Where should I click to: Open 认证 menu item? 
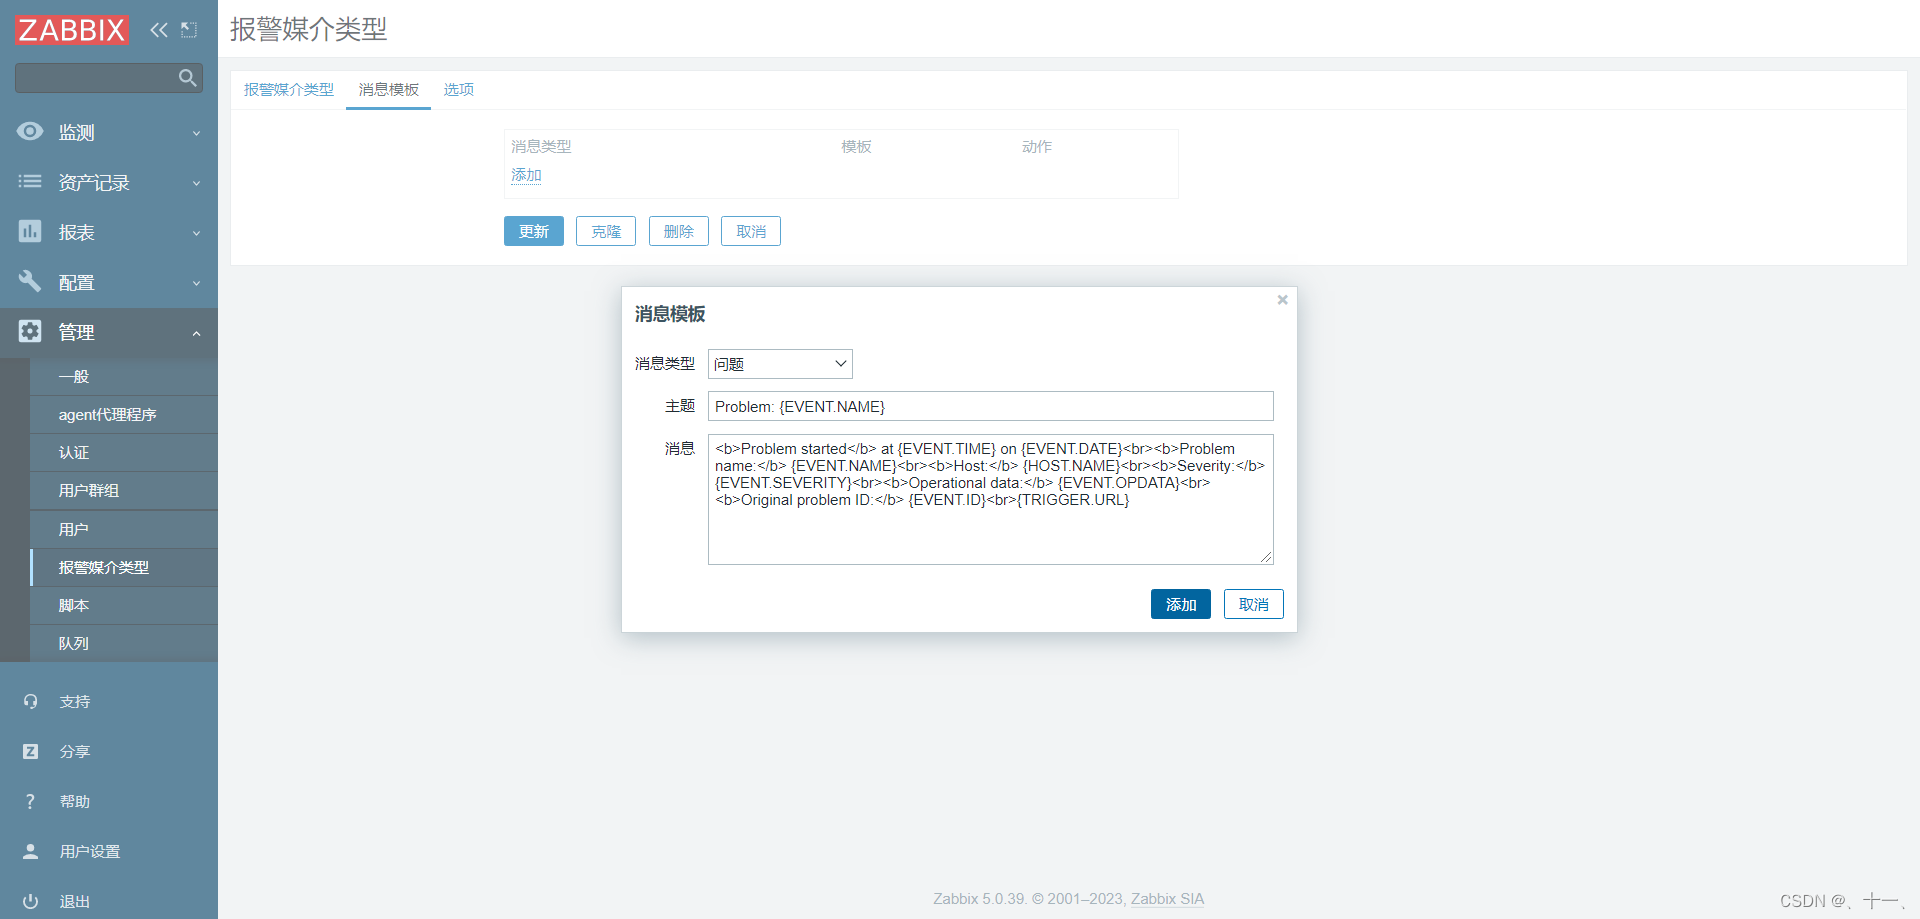click(124, 452)
